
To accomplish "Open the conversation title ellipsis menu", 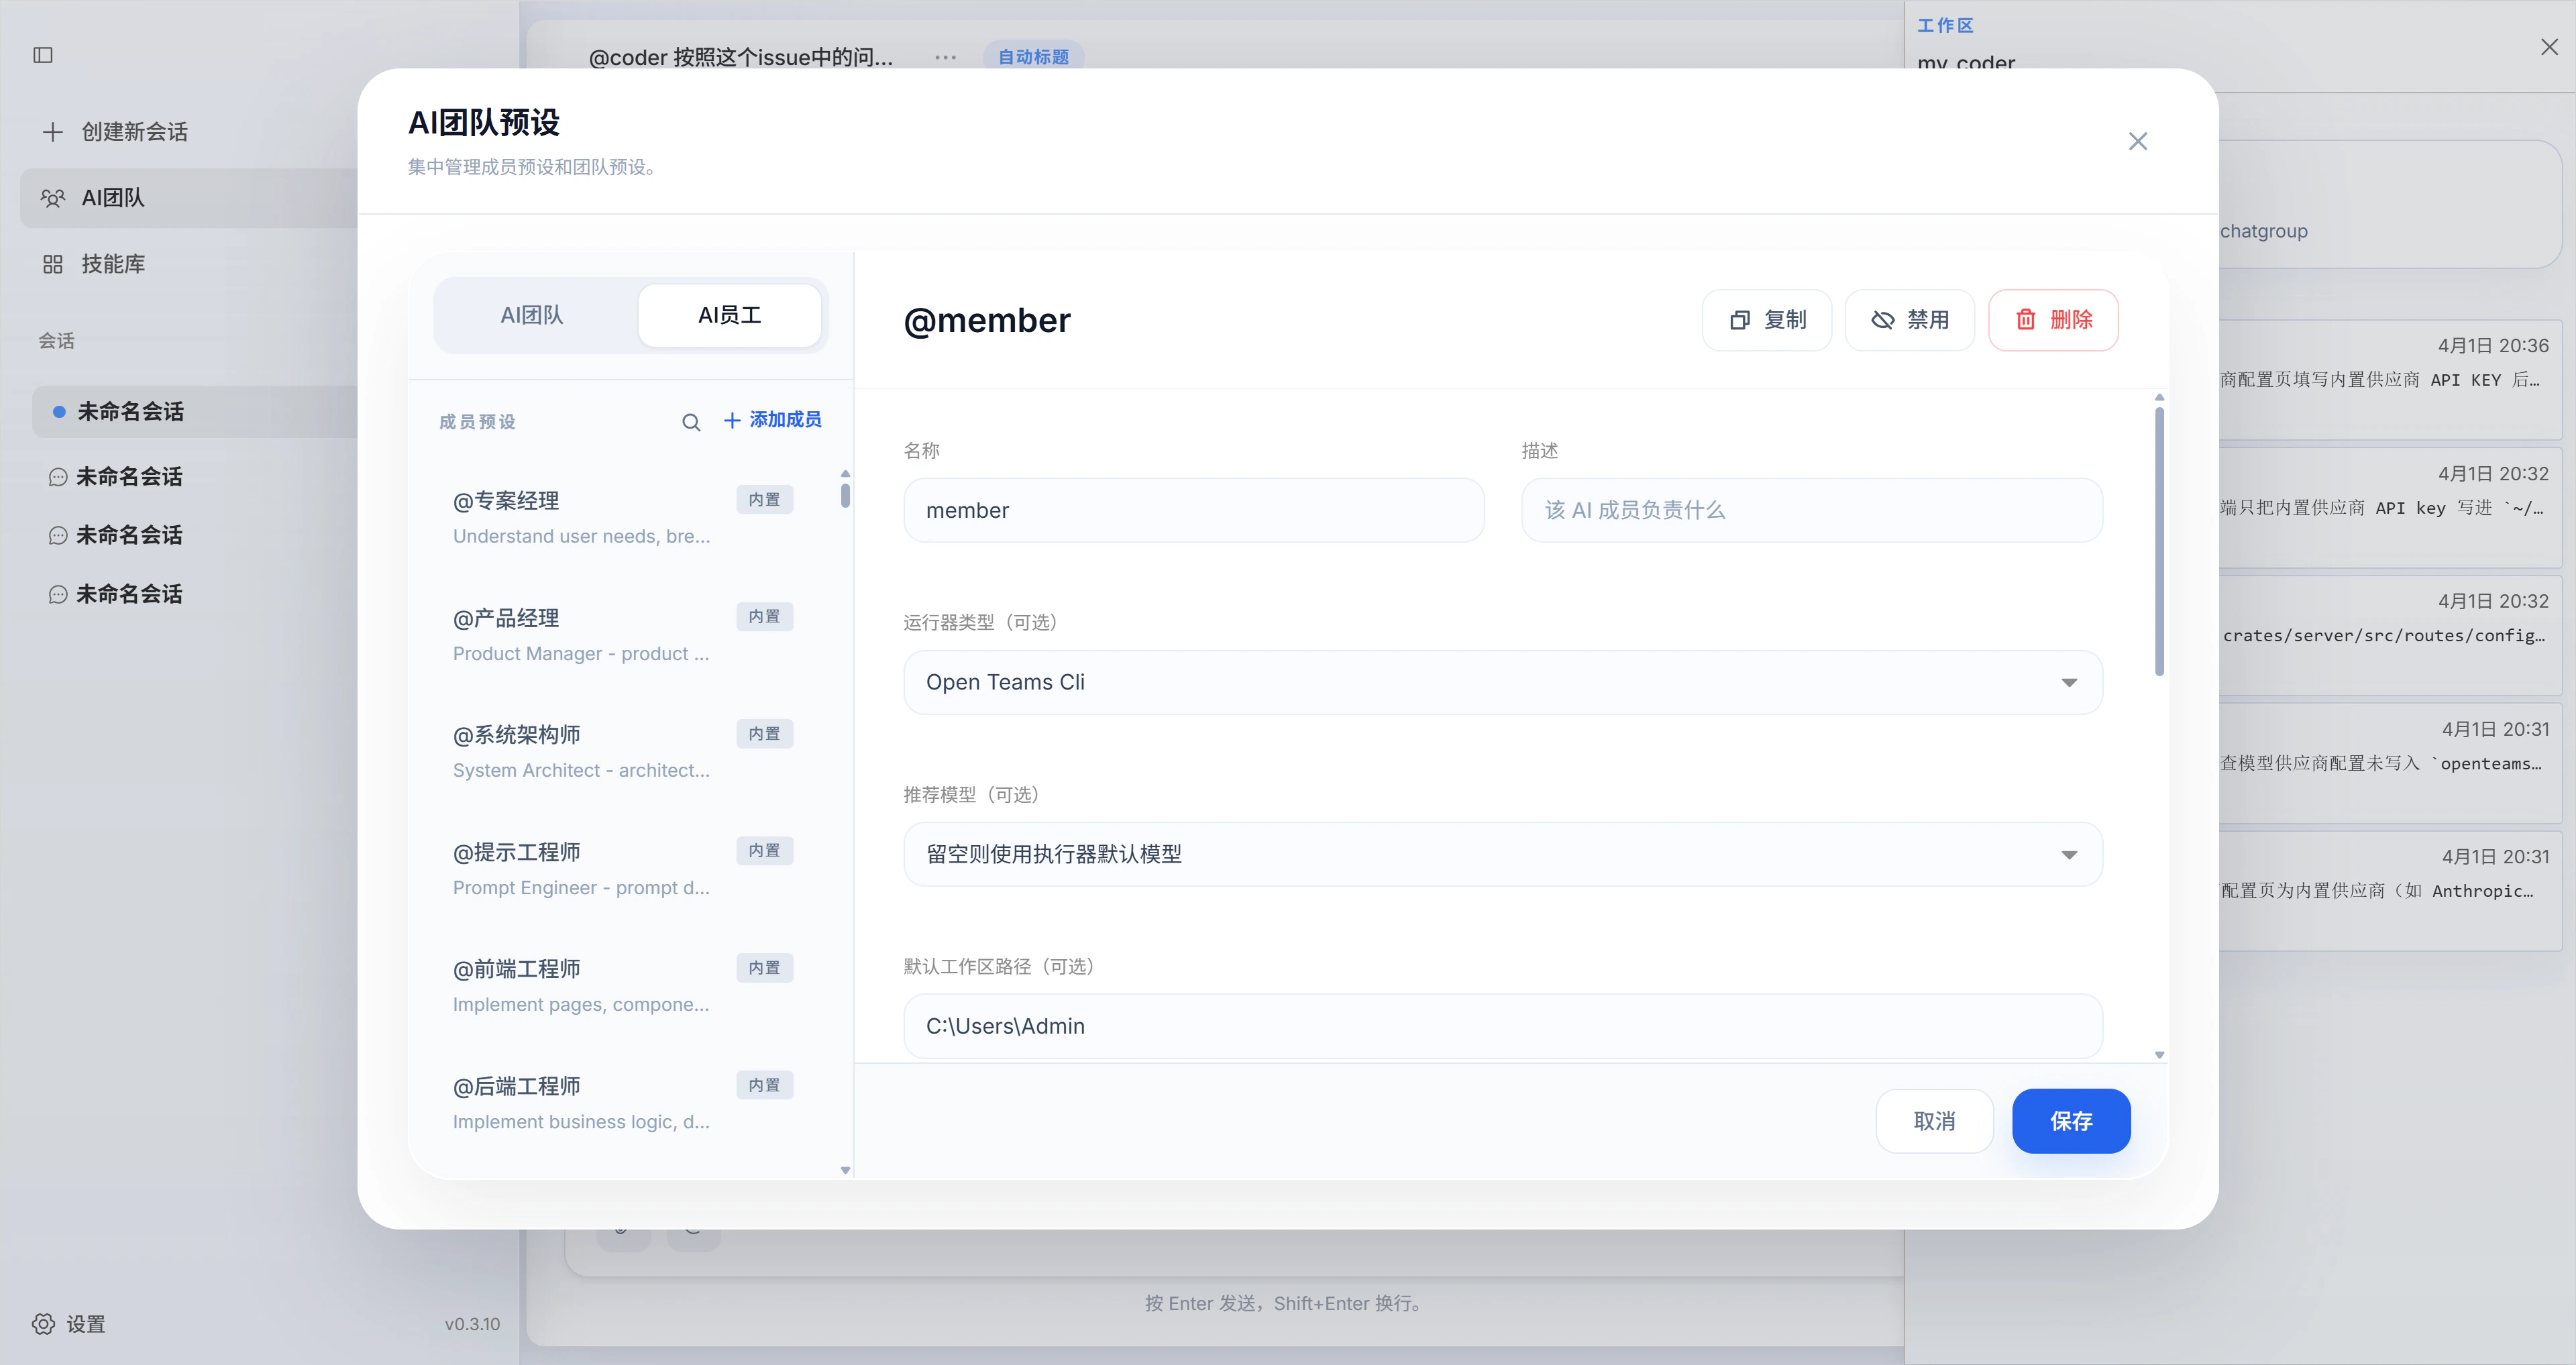I will [x=944, y=57].
